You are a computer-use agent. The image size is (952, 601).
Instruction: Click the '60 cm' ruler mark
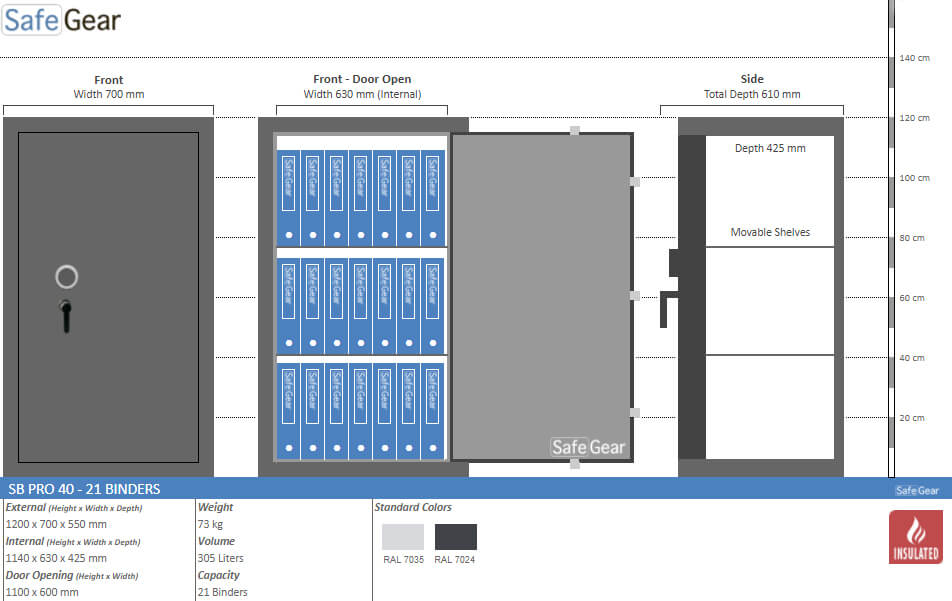[x=912, y=298]
